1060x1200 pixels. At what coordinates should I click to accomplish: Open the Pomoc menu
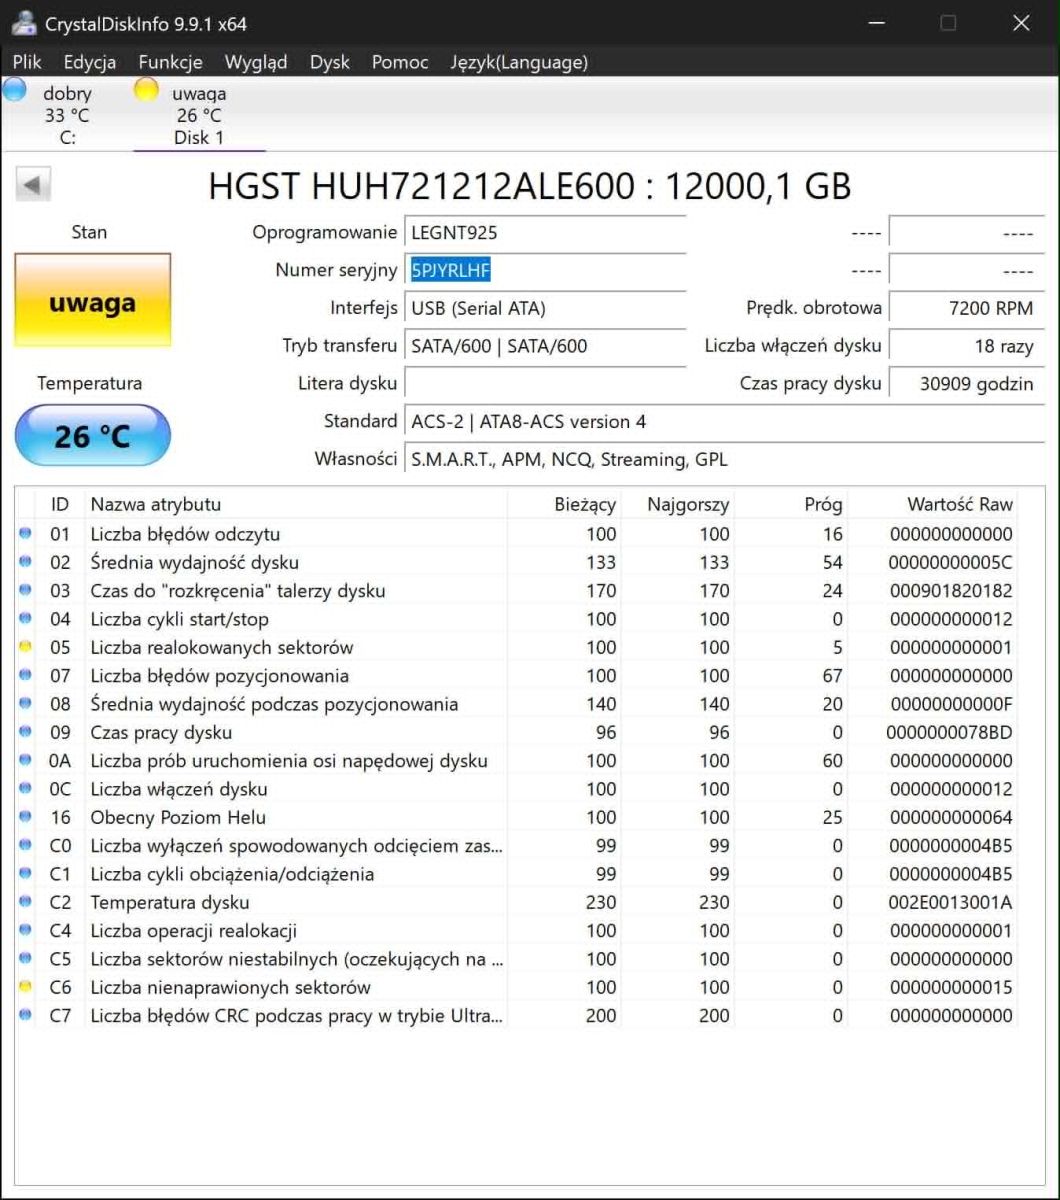pyautogui.click(x=400, y=62)
